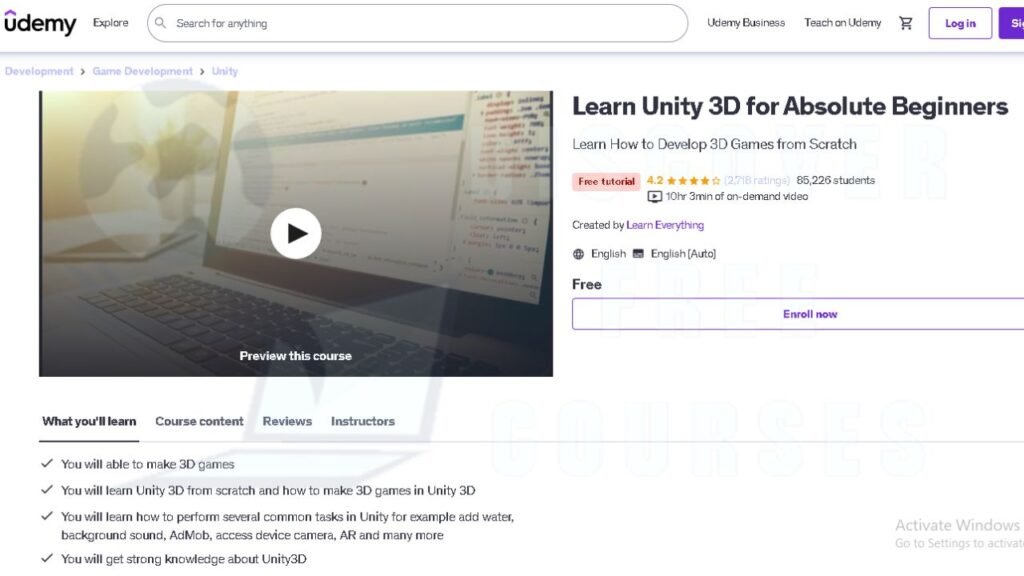Open the Udemy home logo

pos(40,23)
